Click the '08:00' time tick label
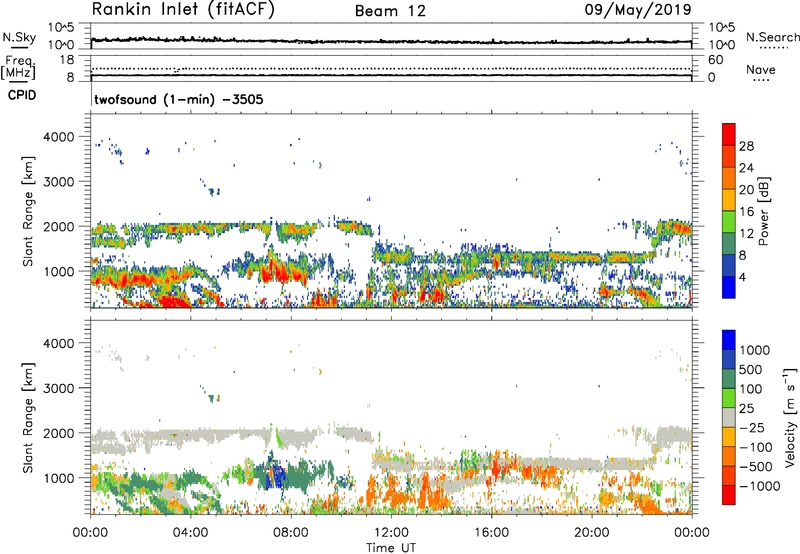The height and width of the screenshot is (554, 800). click(x=291, y=533)
